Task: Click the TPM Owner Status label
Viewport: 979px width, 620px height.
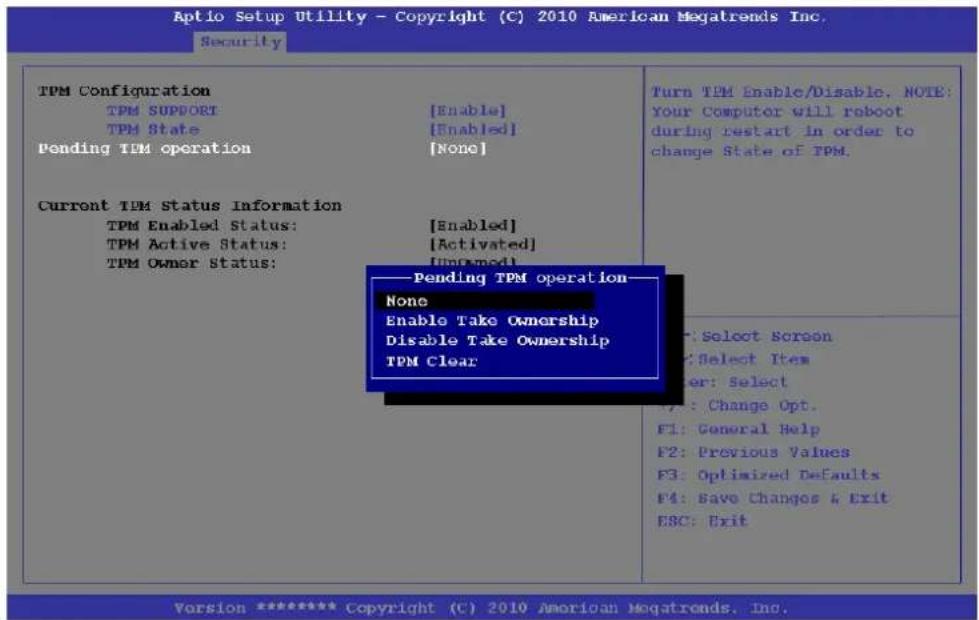Action: [191, 263]
